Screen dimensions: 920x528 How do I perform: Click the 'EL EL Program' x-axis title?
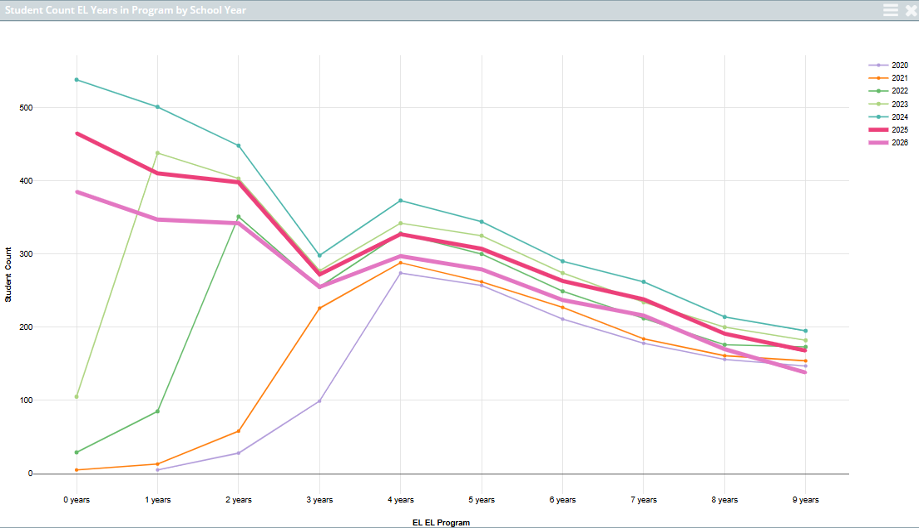440,522
